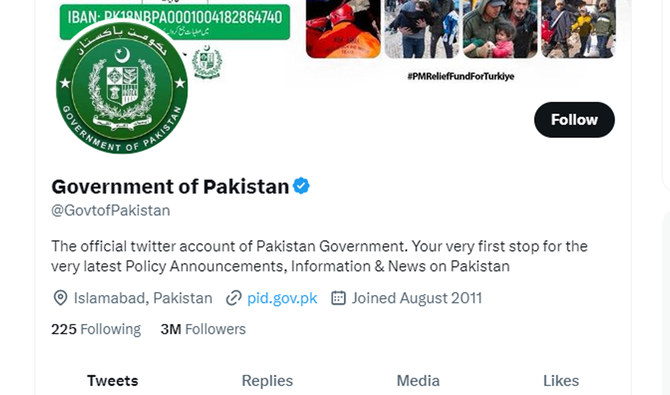The height and width of the screenshot is (395, 670).
Task: Click the calendar icon near Joined date
Action: [338, 298]
